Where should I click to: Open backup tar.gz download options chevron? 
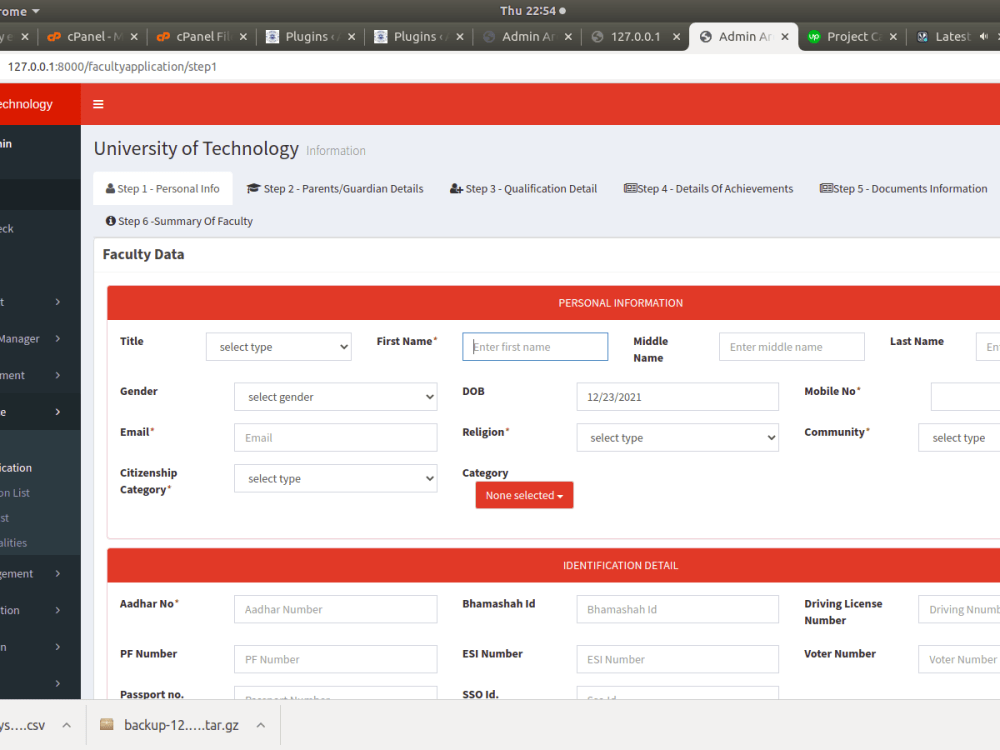click(260, 725)
